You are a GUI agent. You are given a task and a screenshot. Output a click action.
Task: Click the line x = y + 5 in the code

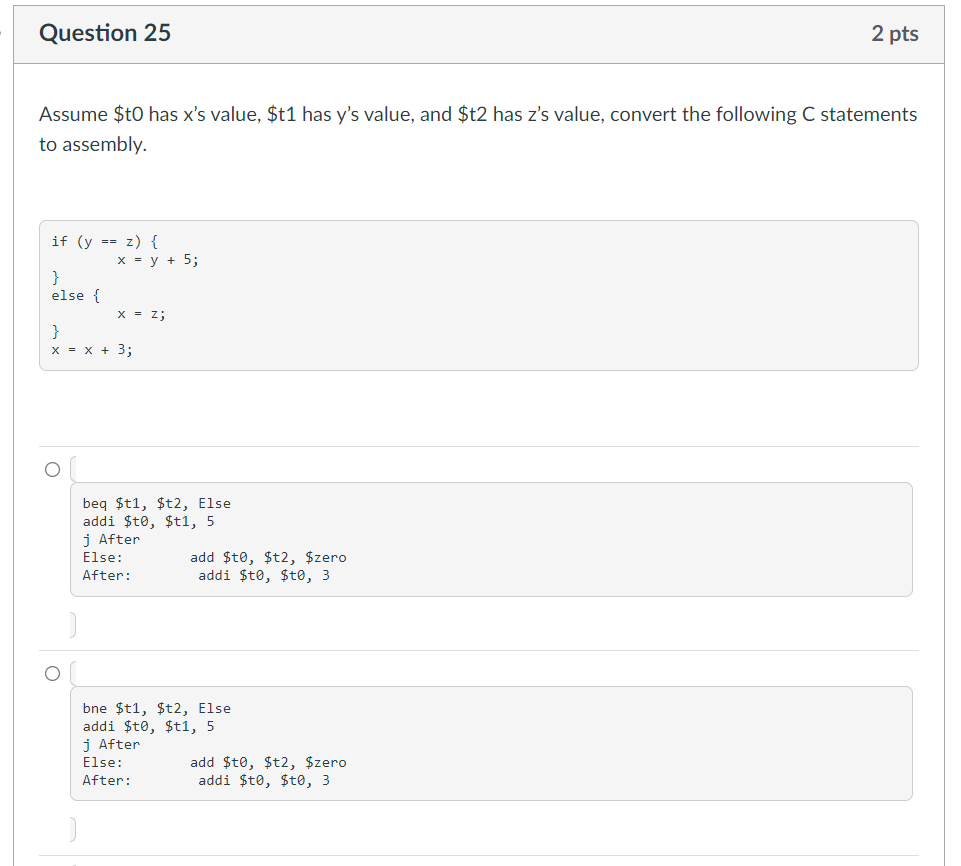point(157,259)
